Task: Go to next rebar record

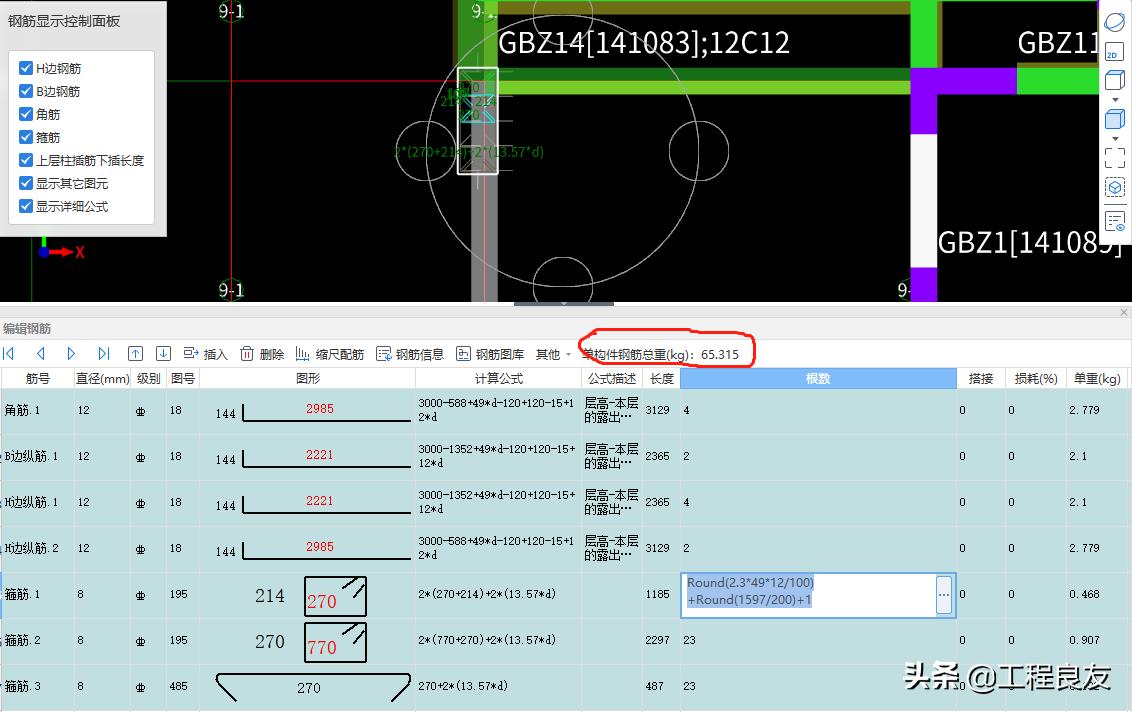Action: click(x=71, y=354)
